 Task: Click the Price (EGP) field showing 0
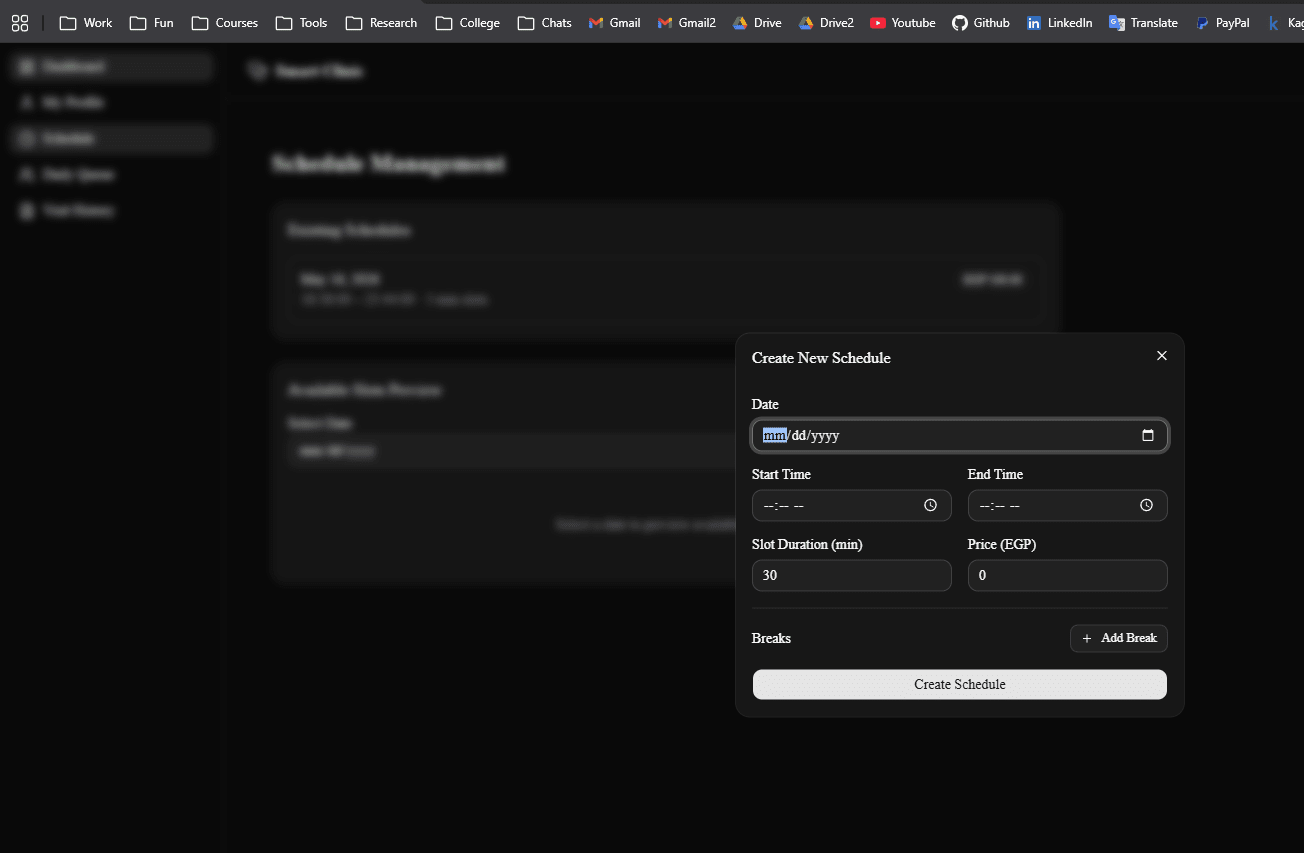pyautogui.click(x=1068, y=576)
